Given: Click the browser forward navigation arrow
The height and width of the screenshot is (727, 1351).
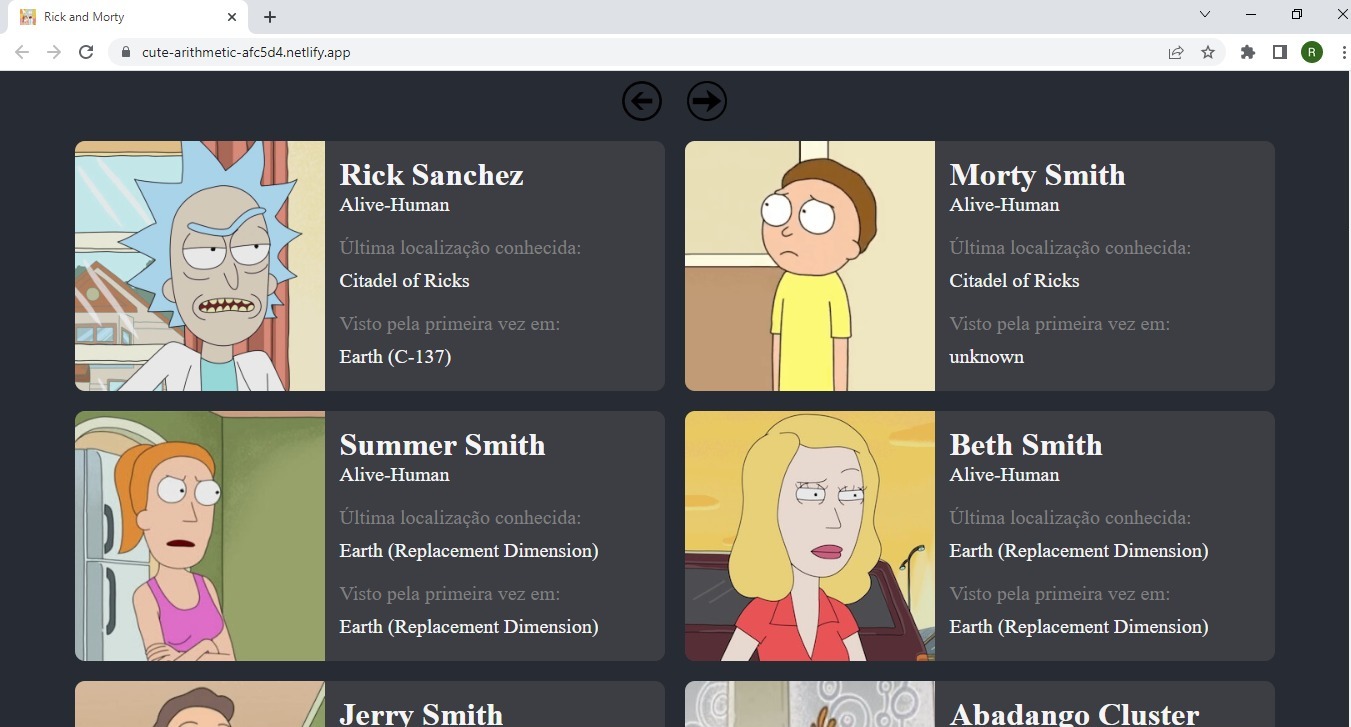Looking at the screenshot, I should (53, 51).
